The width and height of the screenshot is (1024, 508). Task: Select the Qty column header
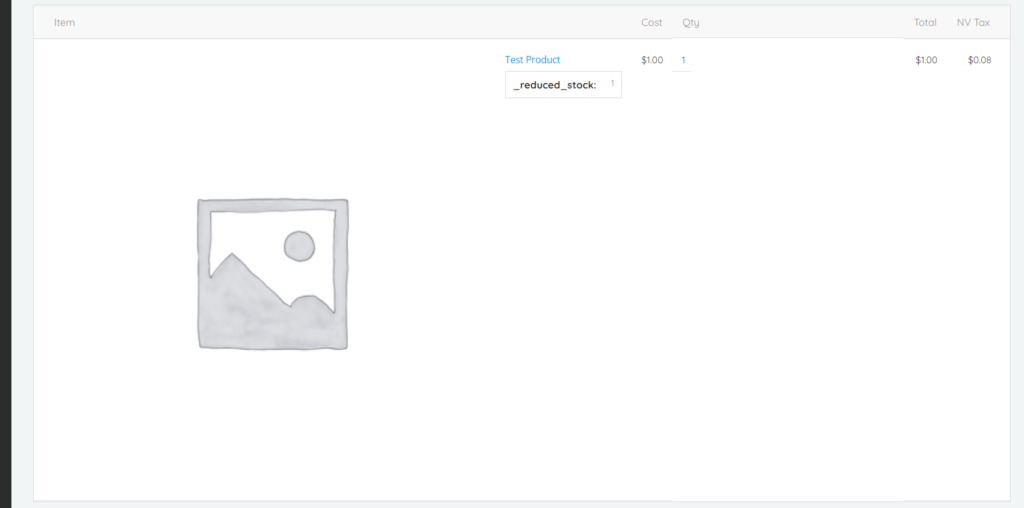(x=690, y=22)
